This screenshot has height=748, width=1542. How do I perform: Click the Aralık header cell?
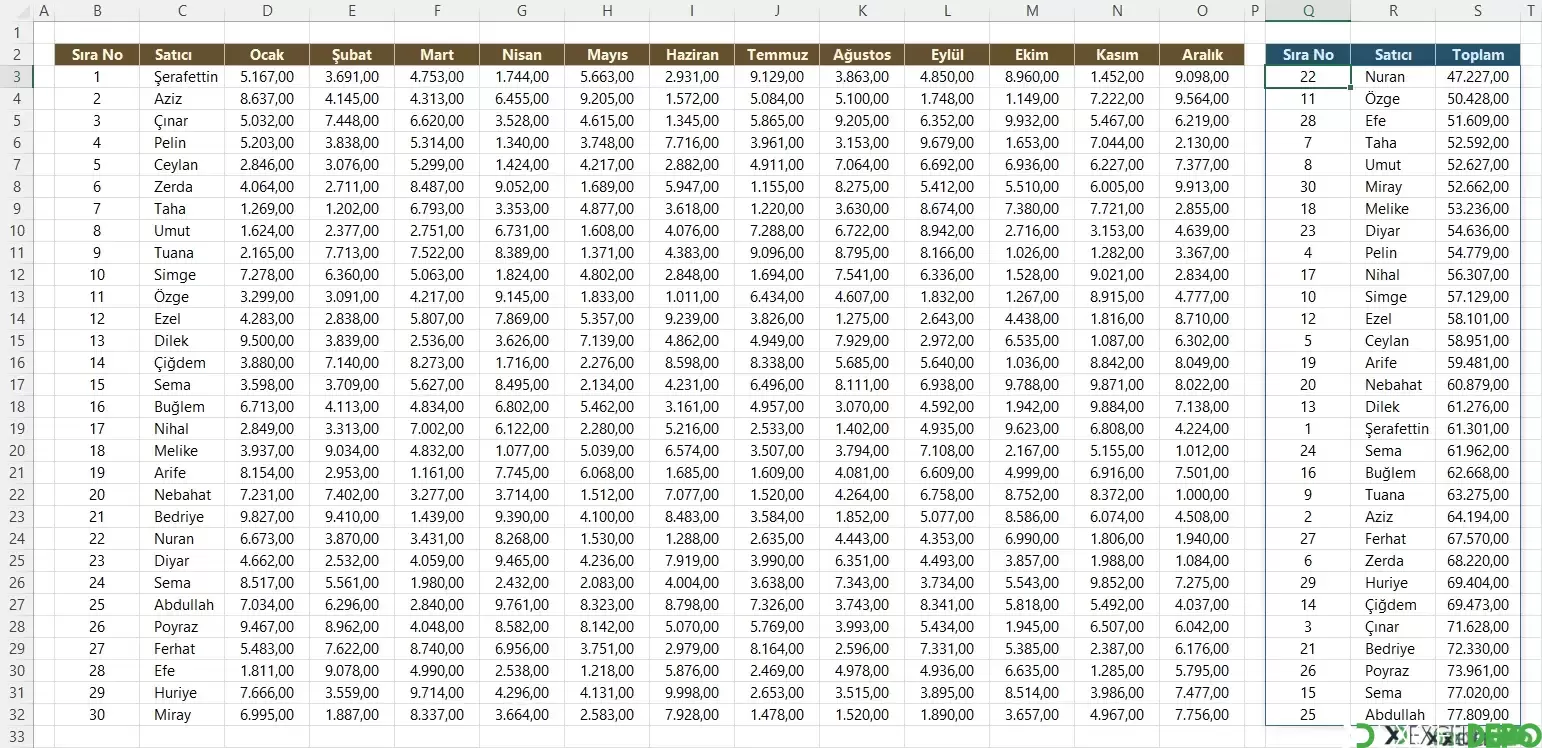point(1202,55)
